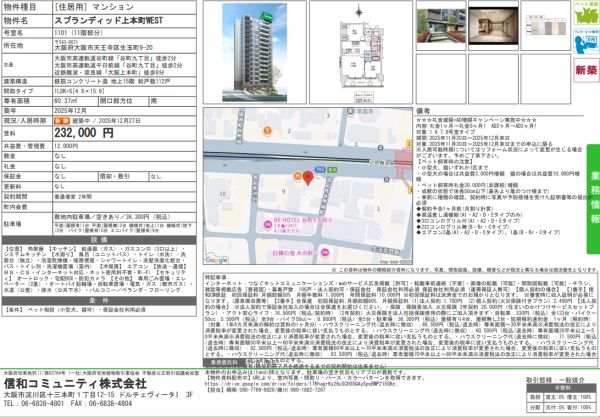Click the blue route 702 shield on map
Viewport: 600px width, 417px height.
pos(320,169)
